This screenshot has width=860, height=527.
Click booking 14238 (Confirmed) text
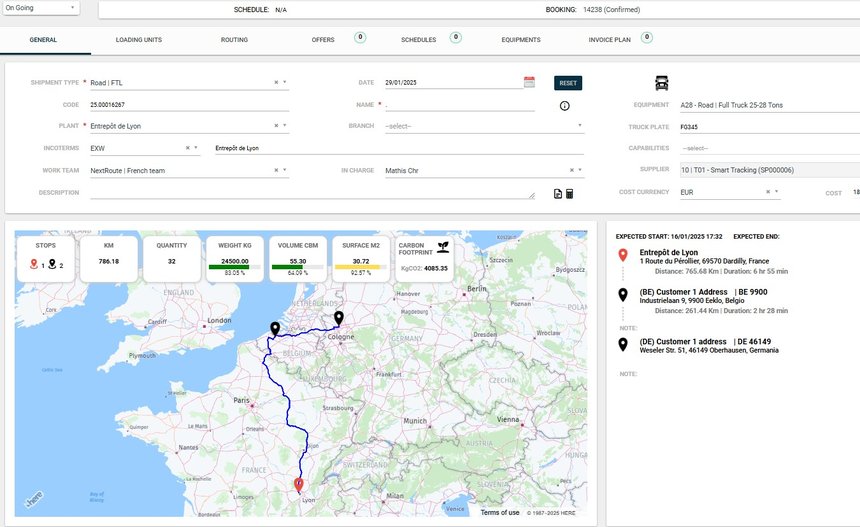[611, 10]
